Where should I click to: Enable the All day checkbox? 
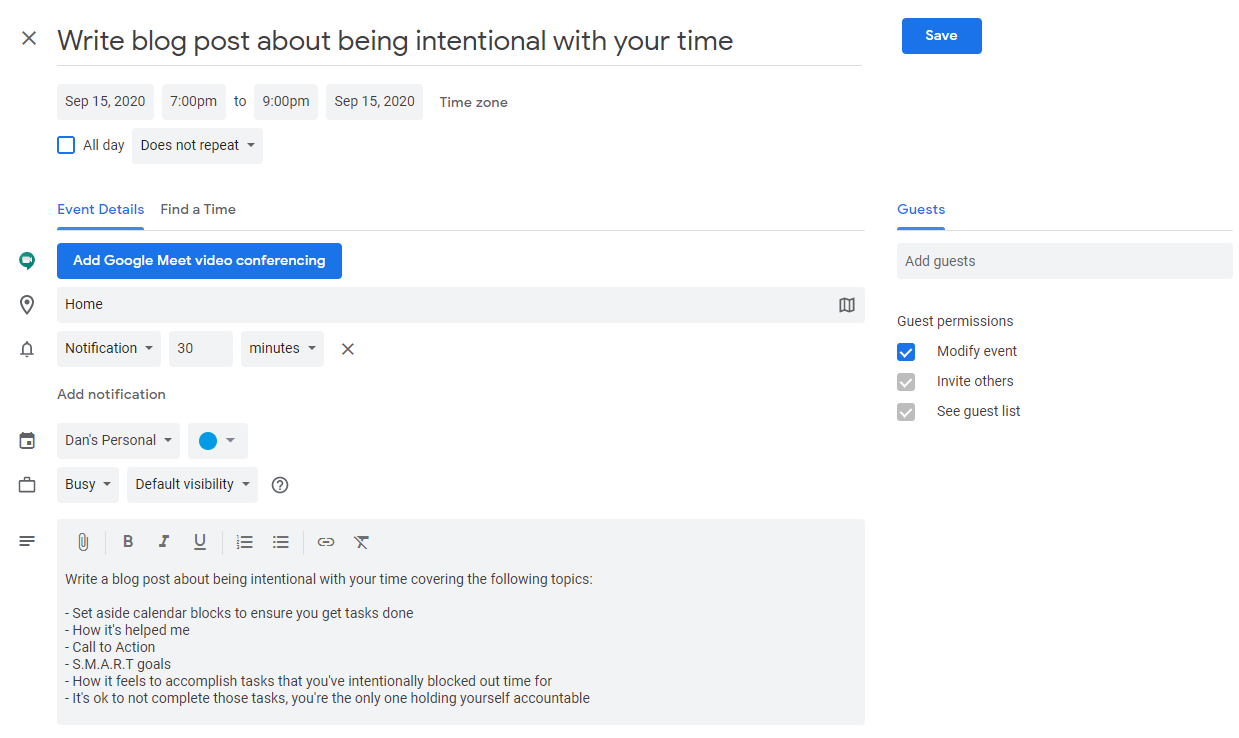[66, 145]
